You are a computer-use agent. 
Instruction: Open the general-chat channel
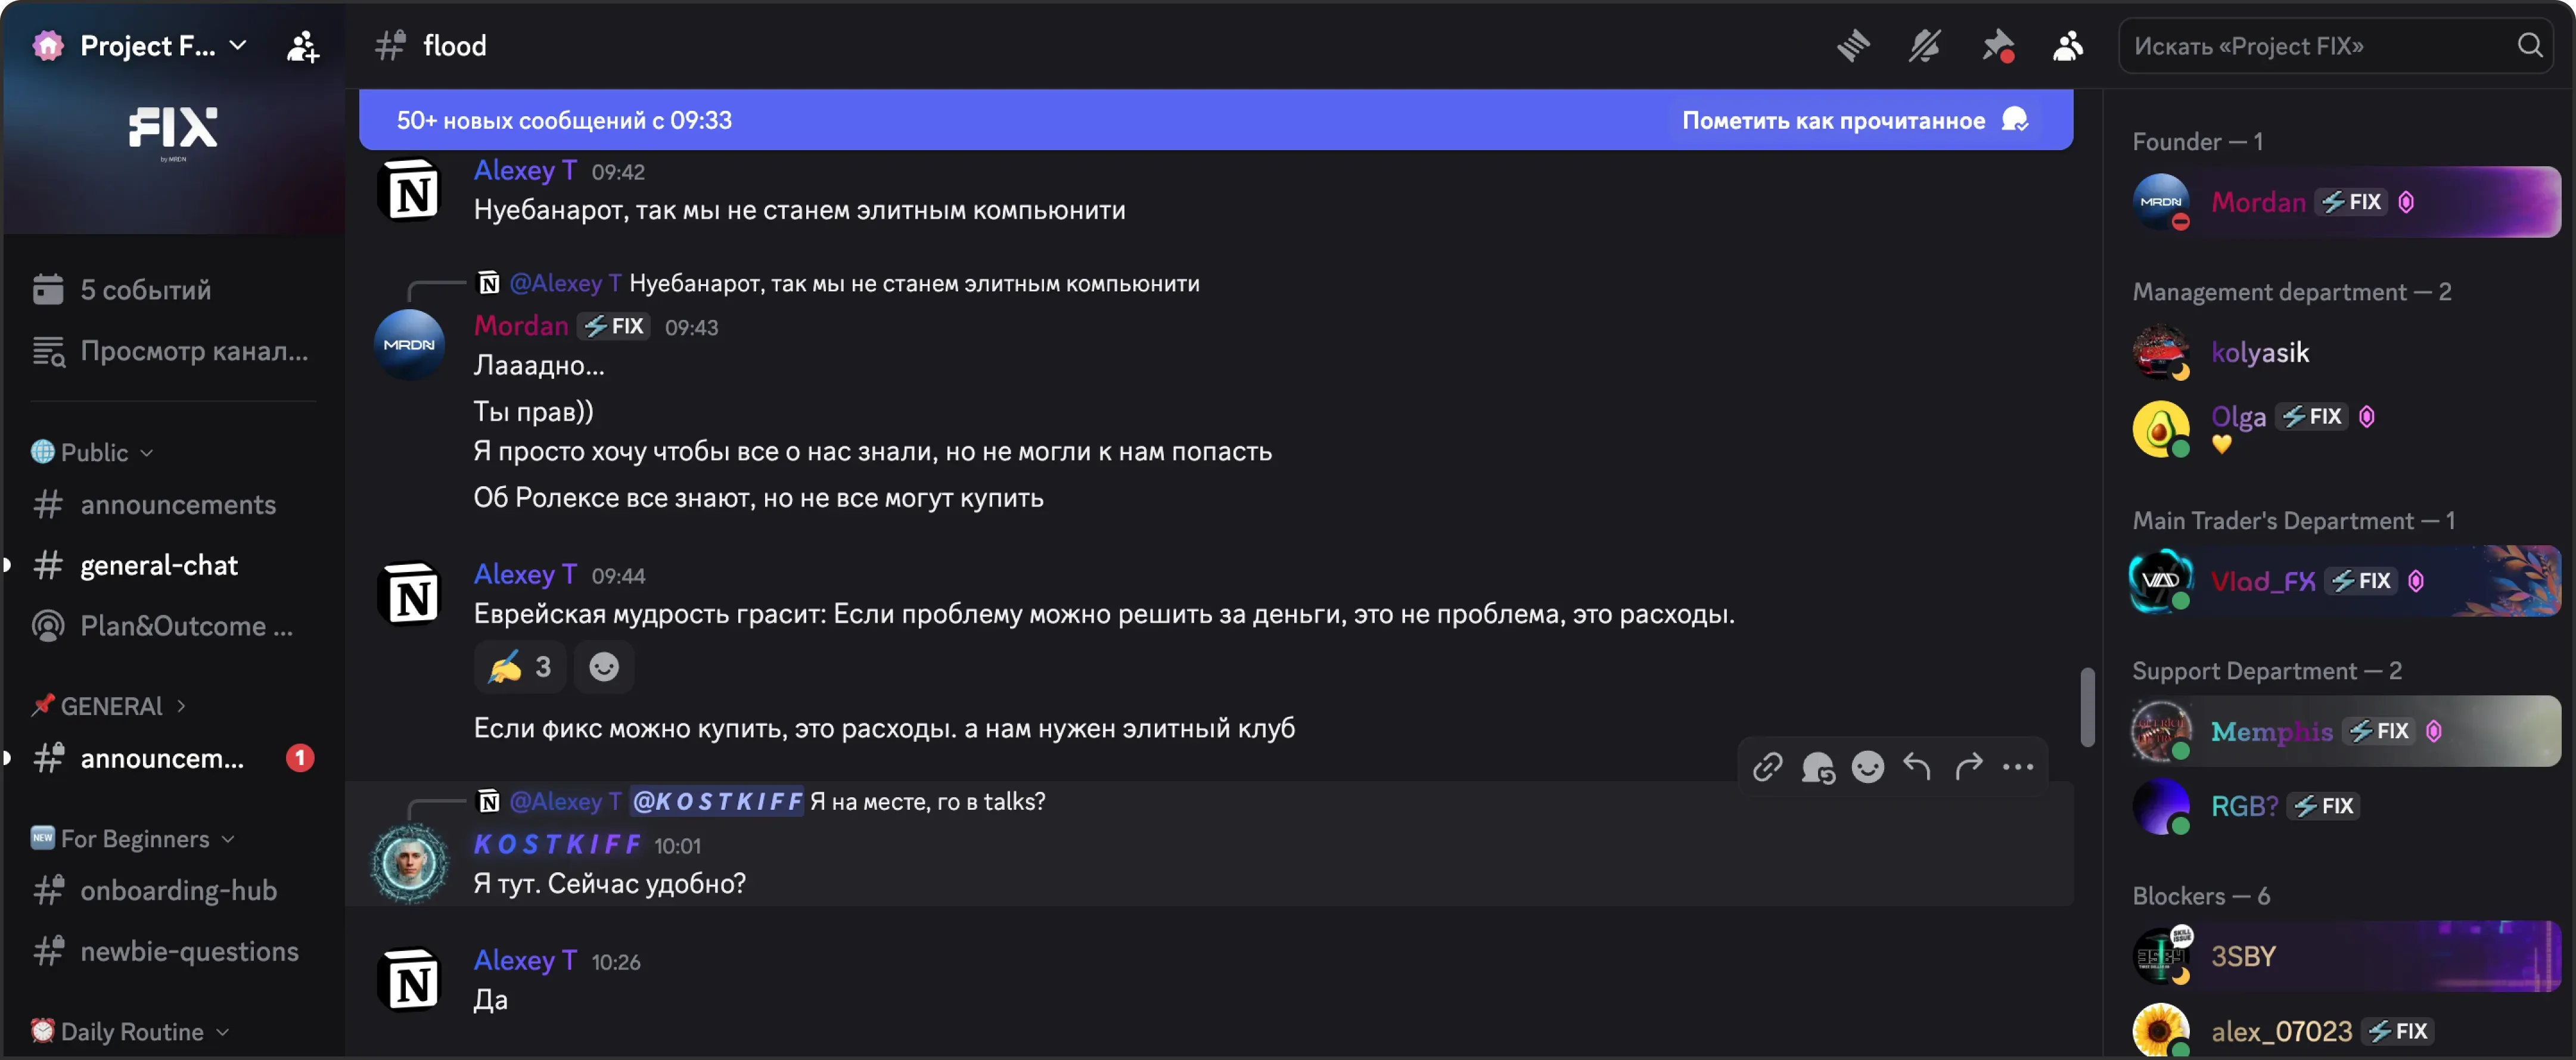[x=159, y=565]
